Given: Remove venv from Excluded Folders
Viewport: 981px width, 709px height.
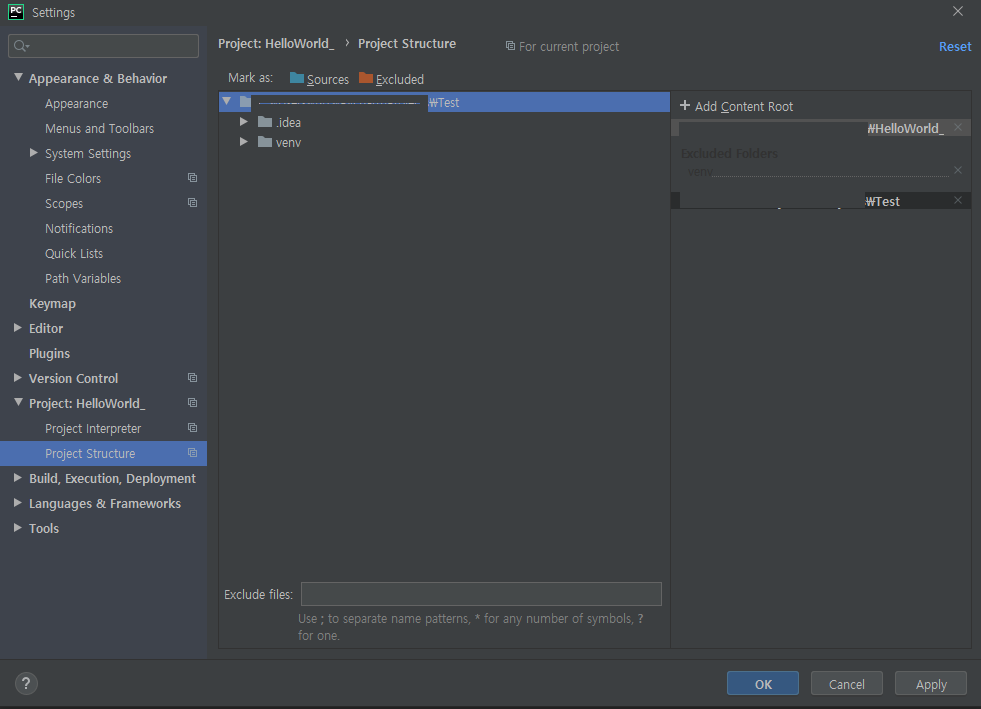Looking at the screenshot, I should click(958, 170).
